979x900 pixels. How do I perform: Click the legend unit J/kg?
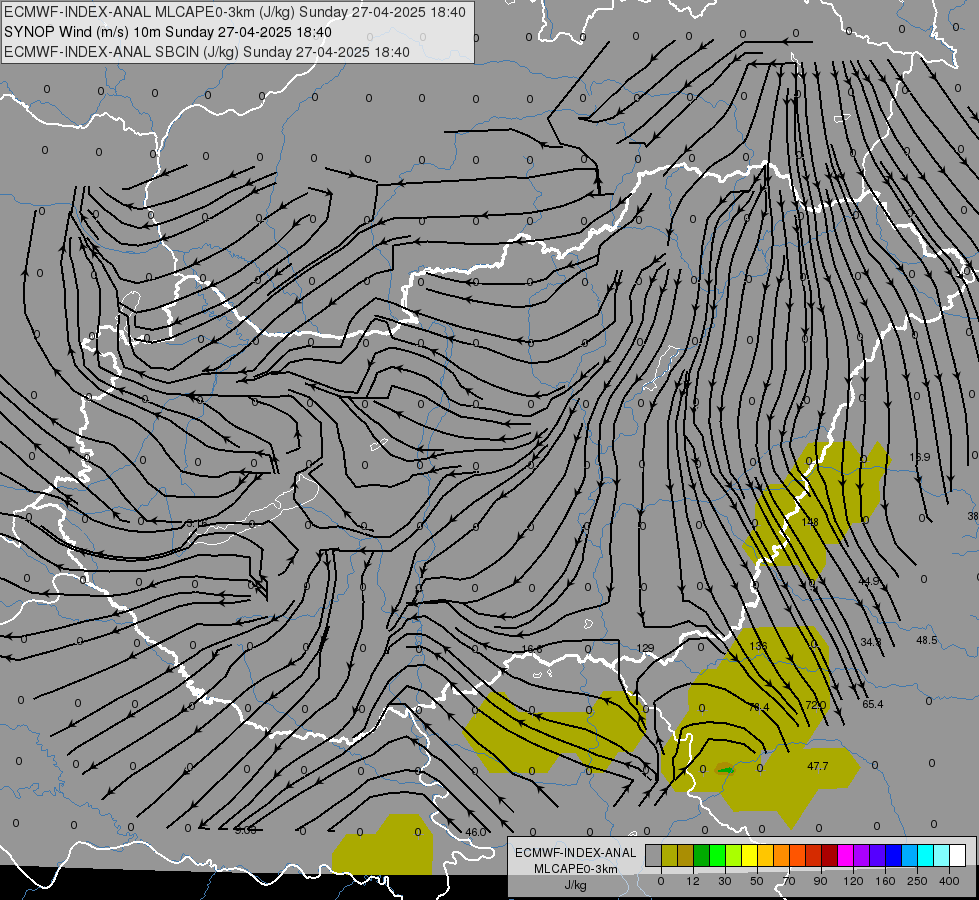[575, 885]
